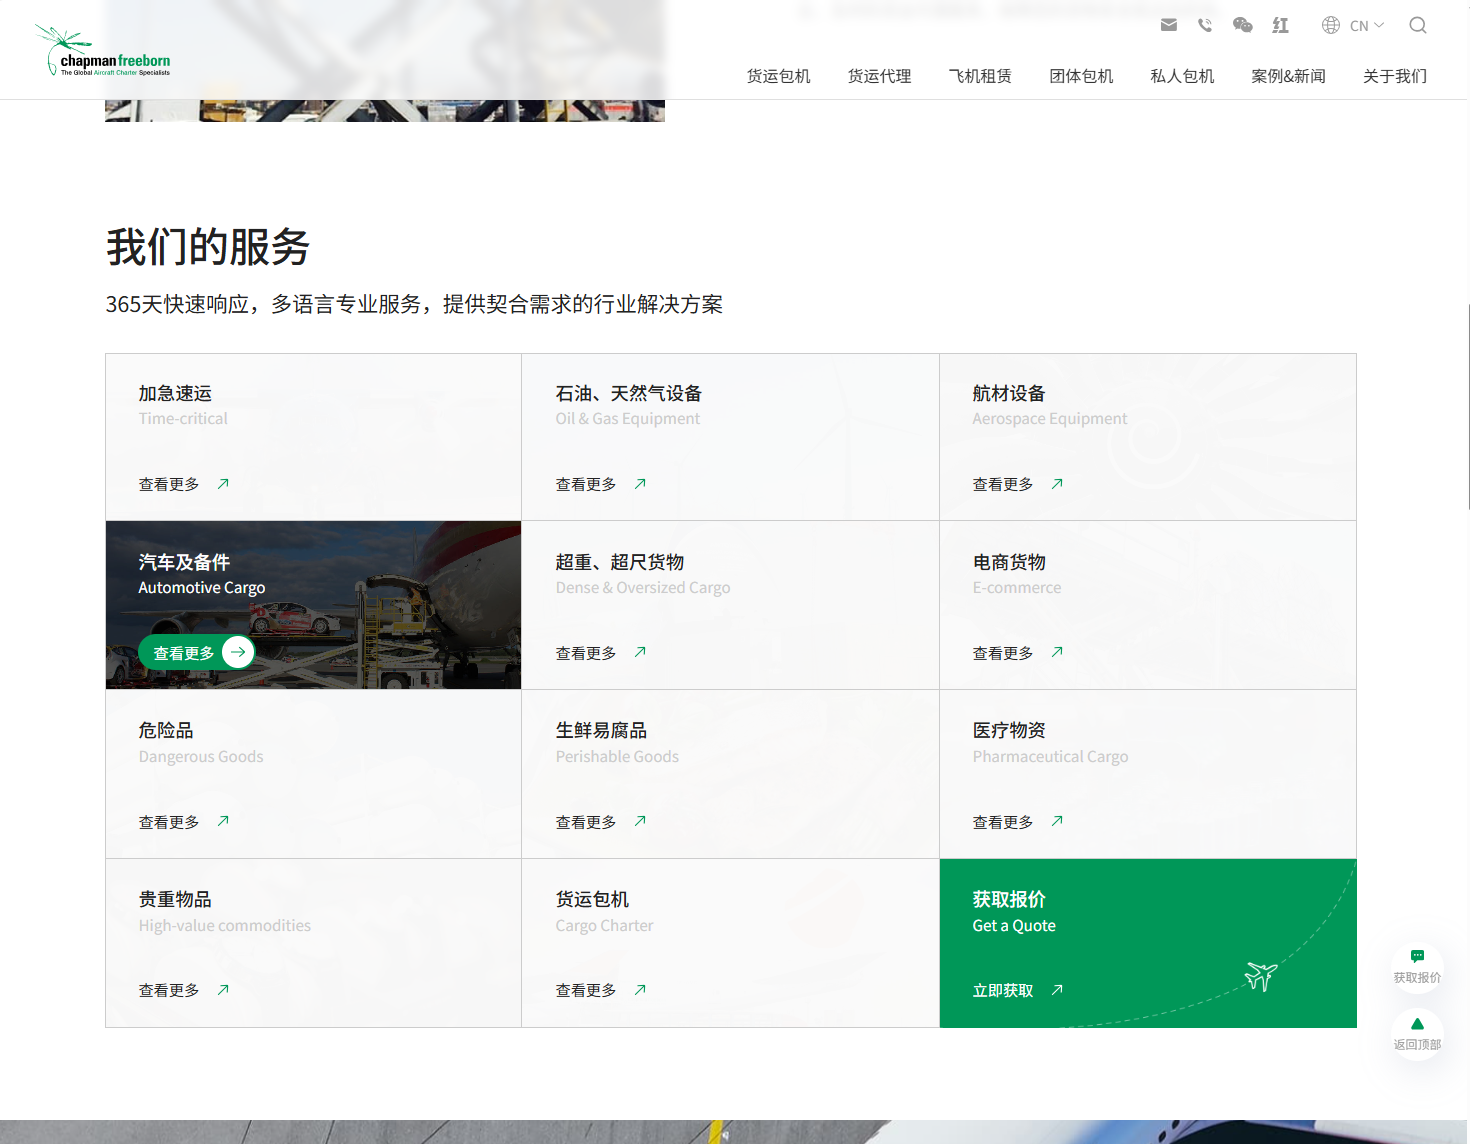Image resolution: width=1470 pixels, height=1144 pixels.
Task: Open the 飞机租赁 navigation menu
Action: point(980,76)
